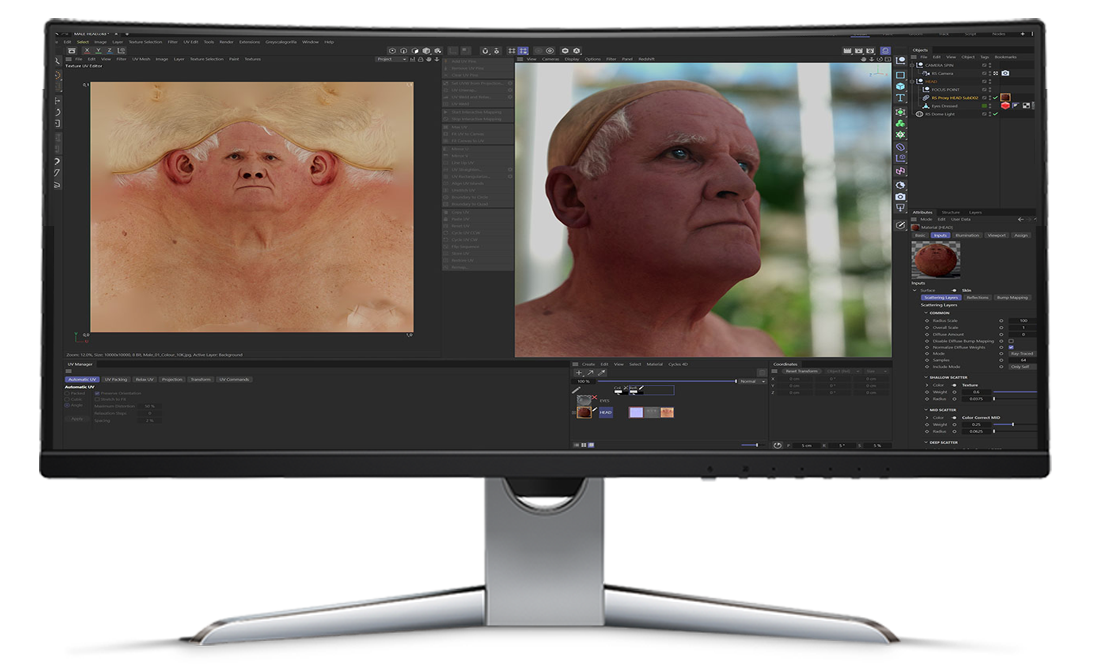The image size is (1093, 670).
Task: Switch to the Structure tab
Action: tap(951, 212)
